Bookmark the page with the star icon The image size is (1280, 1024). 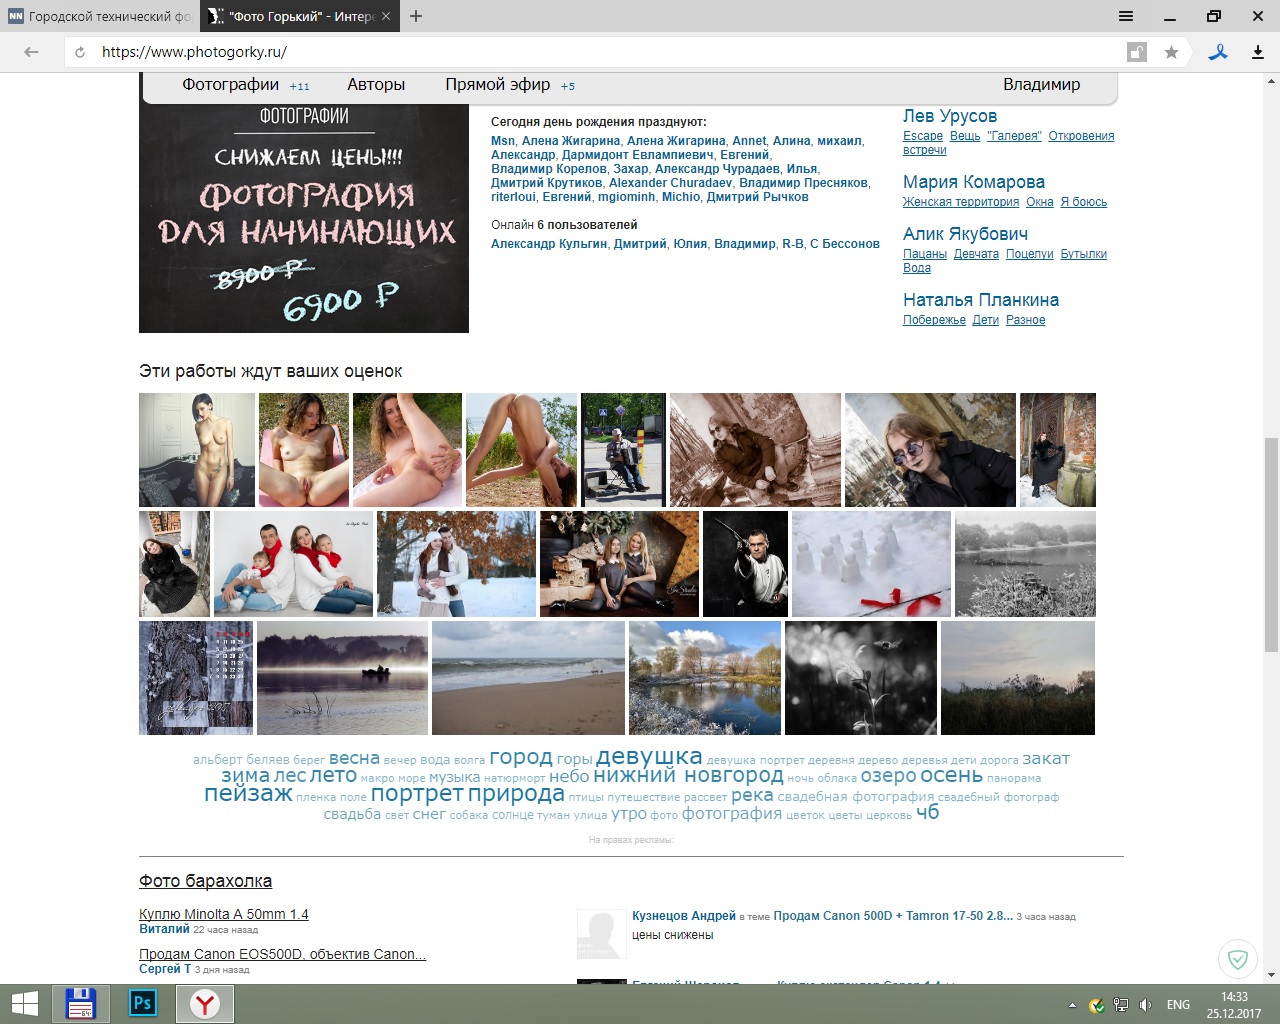[1171, 52]
